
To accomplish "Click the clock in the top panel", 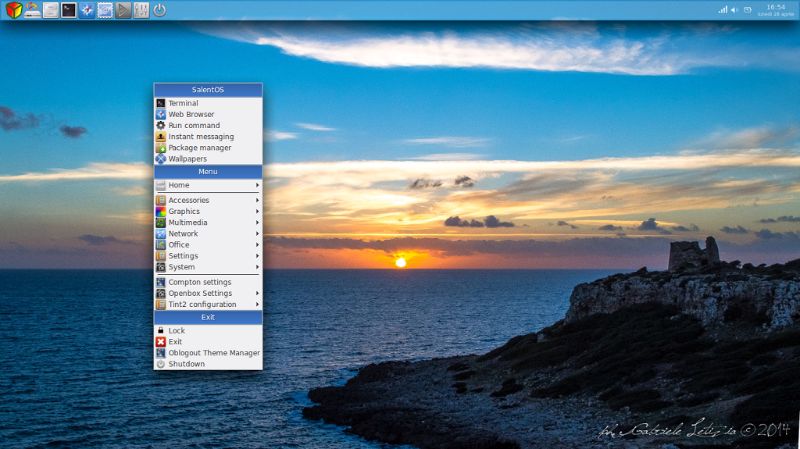I will tap(775, 10).
